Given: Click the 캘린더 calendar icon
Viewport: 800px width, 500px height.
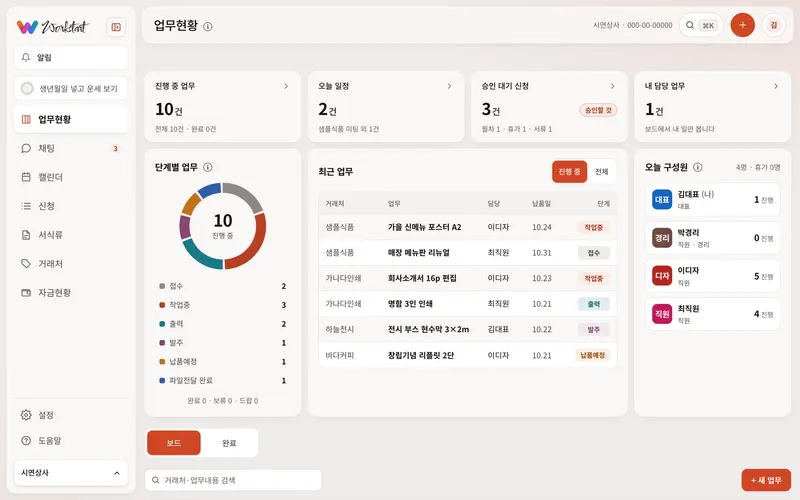Looking at the screenshot, I should pyautogui.click(x=26, y=177).
